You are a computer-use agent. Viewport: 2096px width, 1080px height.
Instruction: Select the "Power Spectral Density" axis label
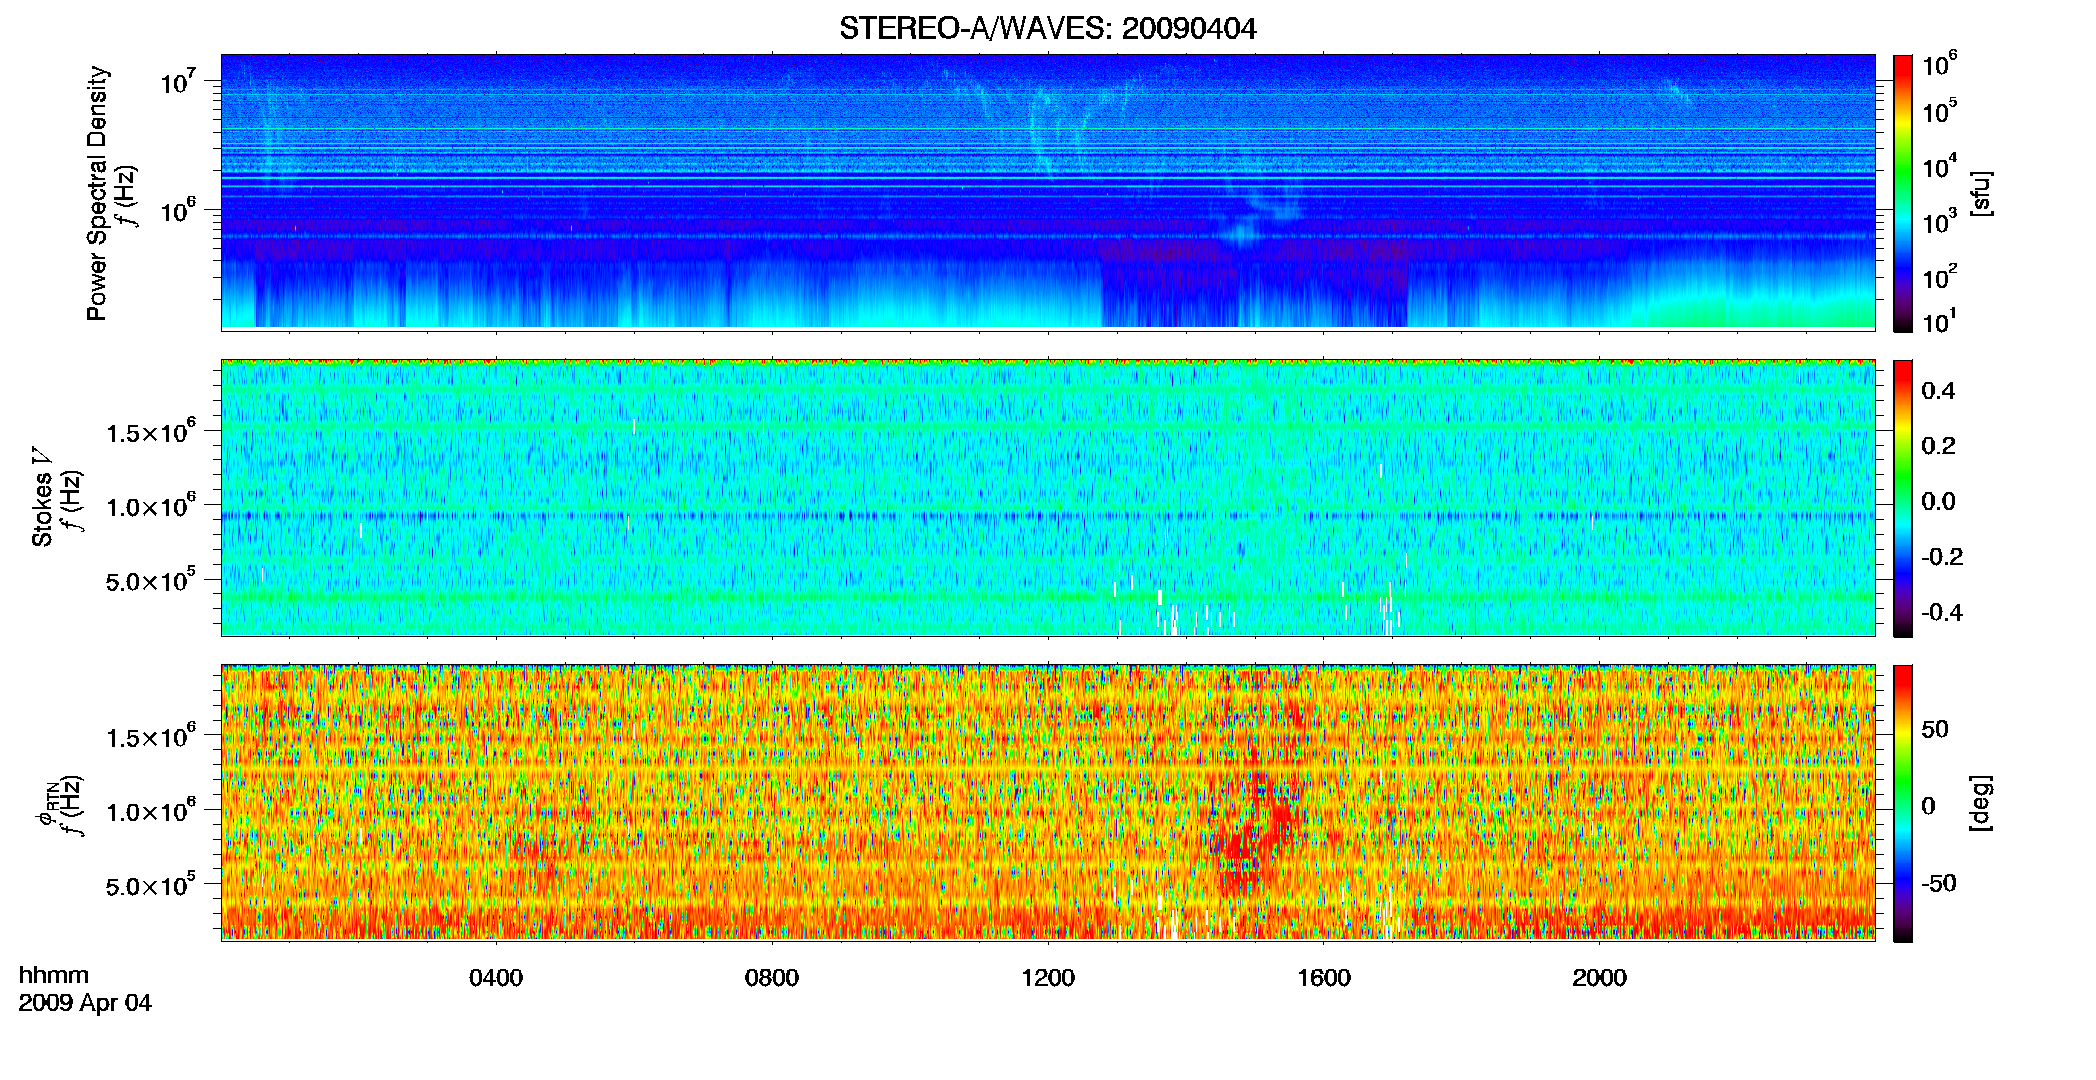(x=97, y=193)
